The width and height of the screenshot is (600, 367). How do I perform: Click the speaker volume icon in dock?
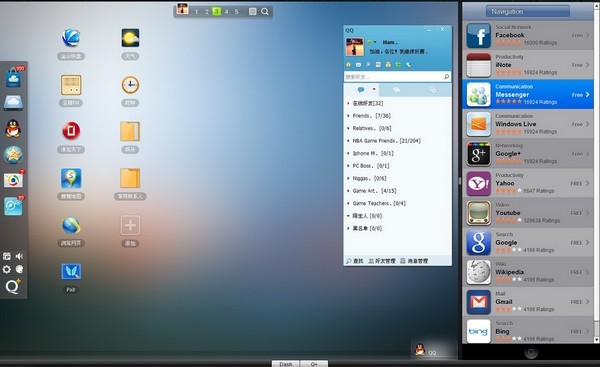[19, 256]
